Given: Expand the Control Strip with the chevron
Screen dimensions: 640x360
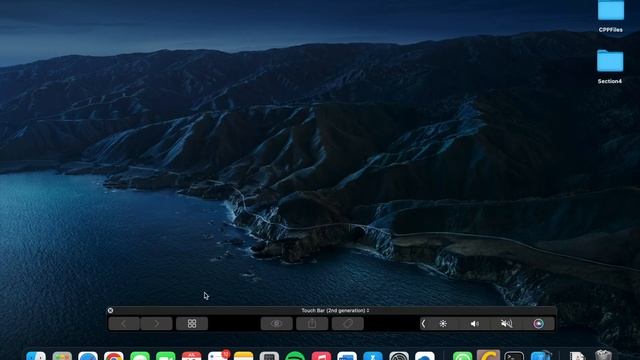Looking at the screenshot, I should pos(423,324).
